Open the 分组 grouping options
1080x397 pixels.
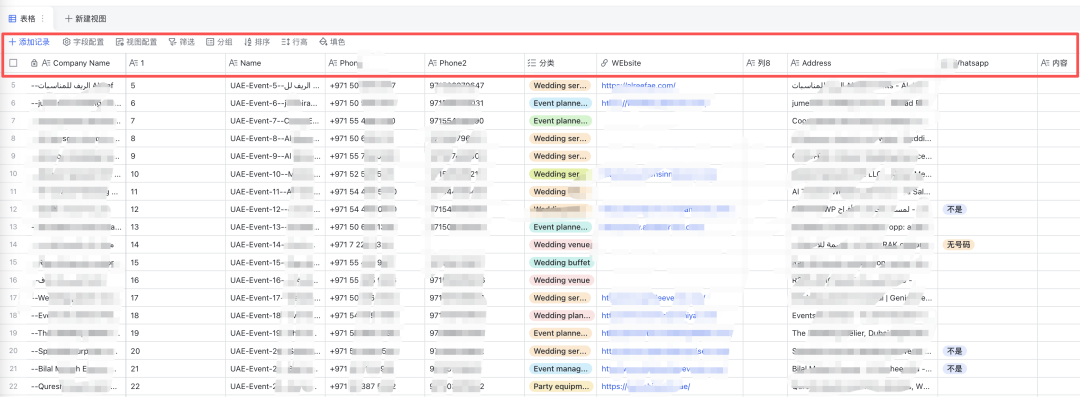pyautogui.click(x=219, y=42)
